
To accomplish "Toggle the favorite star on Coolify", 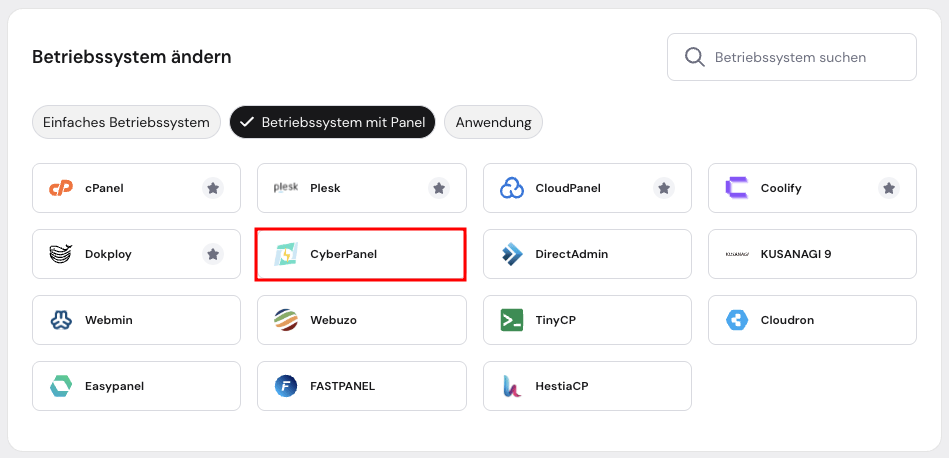I will 889,188.
